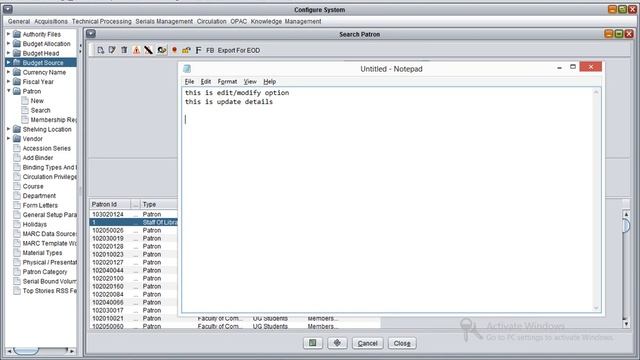The width and height of the screenshot is (640, 360).
Task: Click the patron table scroll down arrow
Action: [626, 324]
